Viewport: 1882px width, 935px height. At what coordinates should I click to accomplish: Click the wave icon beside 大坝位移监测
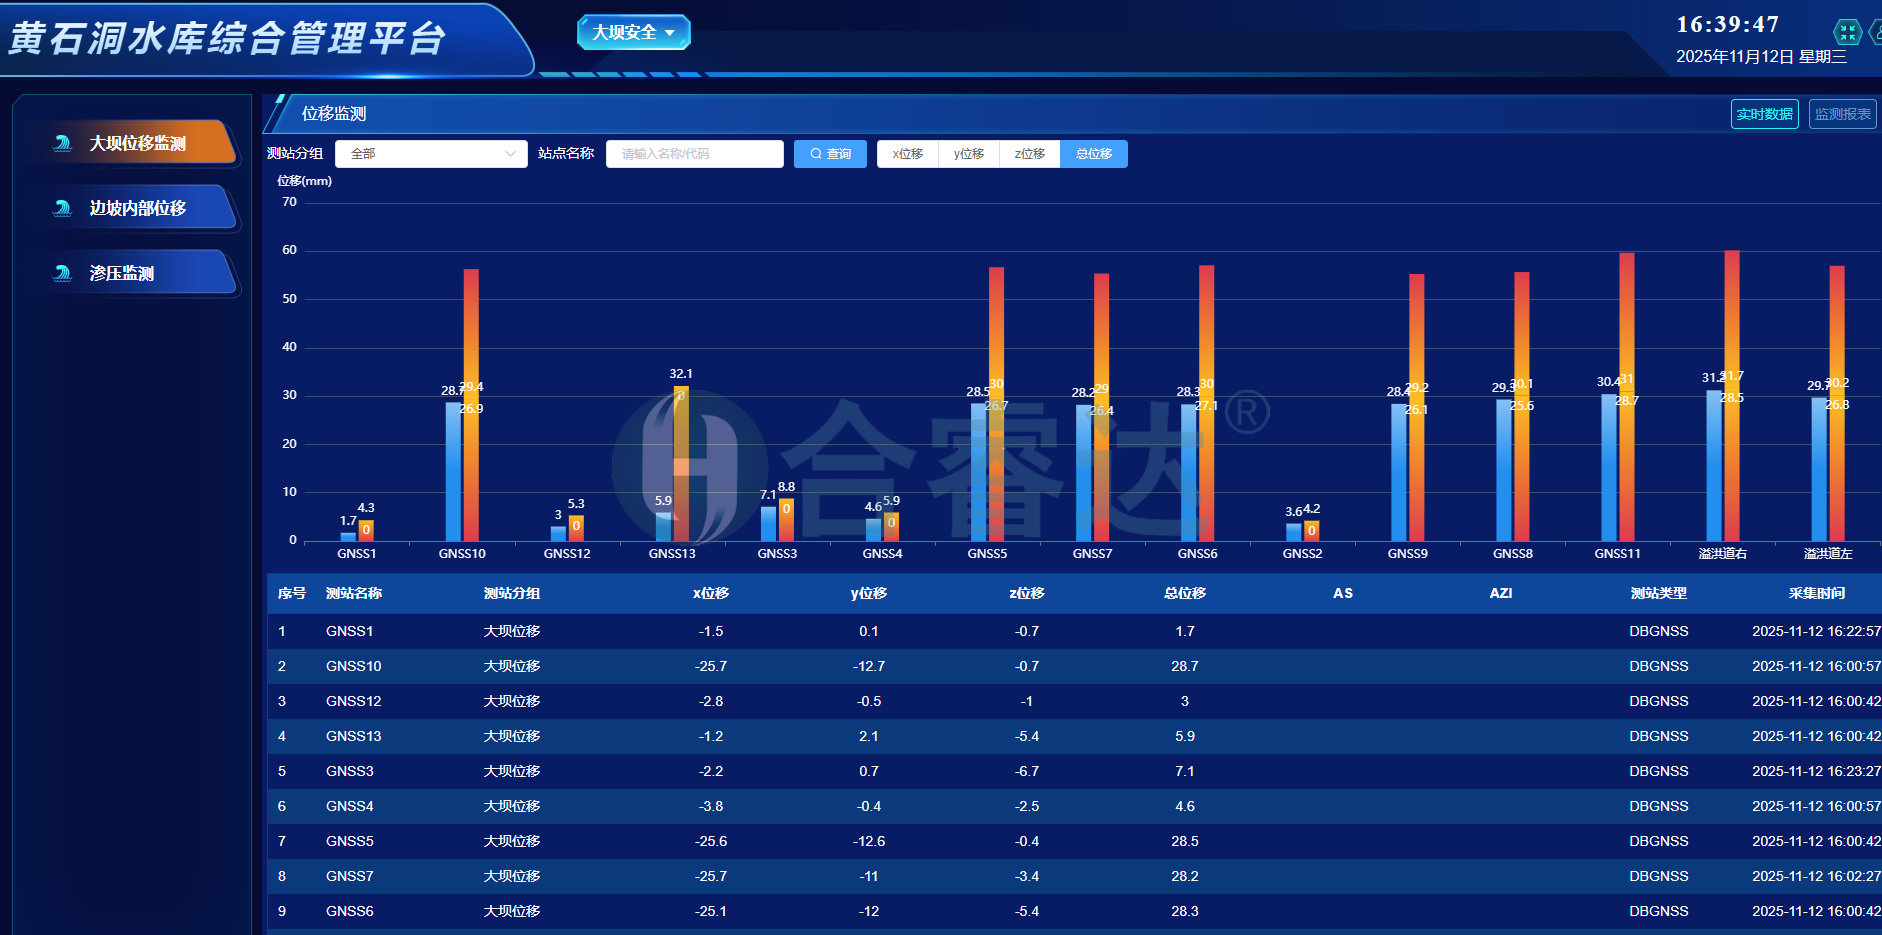tap(62, 143)
